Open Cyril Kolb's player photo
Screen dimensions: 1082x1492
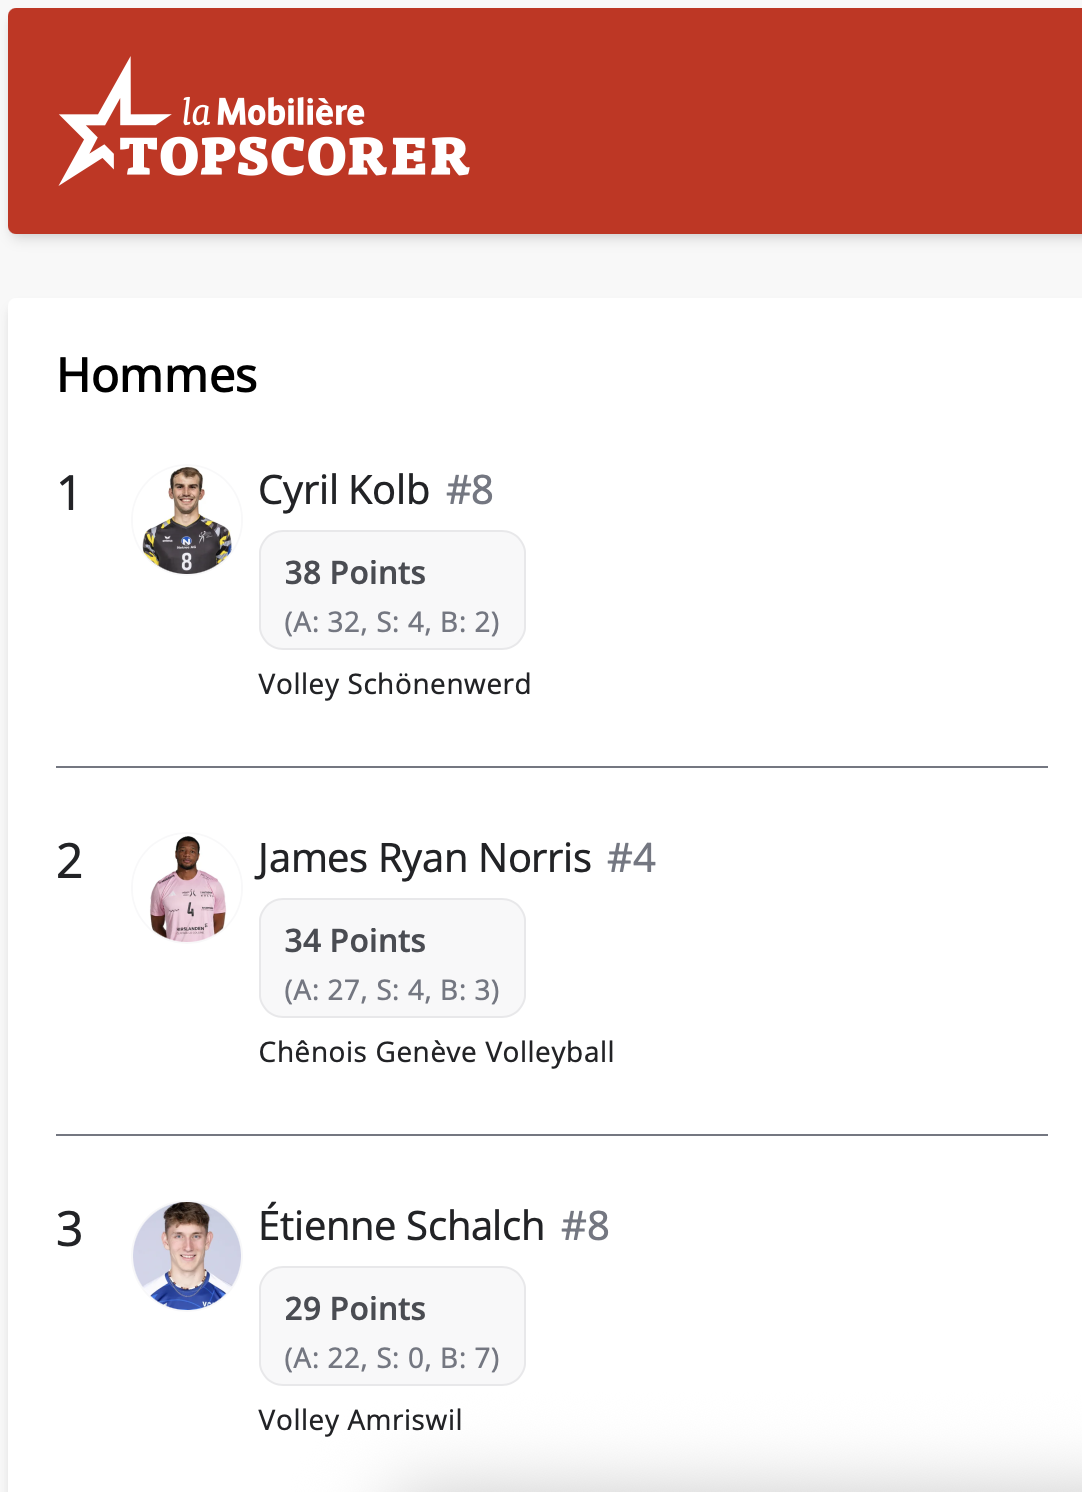(x=187, y=520)
